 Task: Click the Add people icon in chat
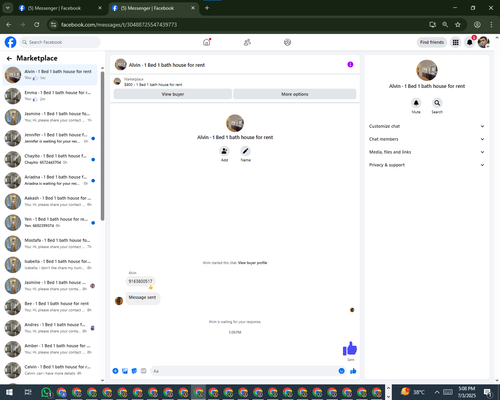224,151
